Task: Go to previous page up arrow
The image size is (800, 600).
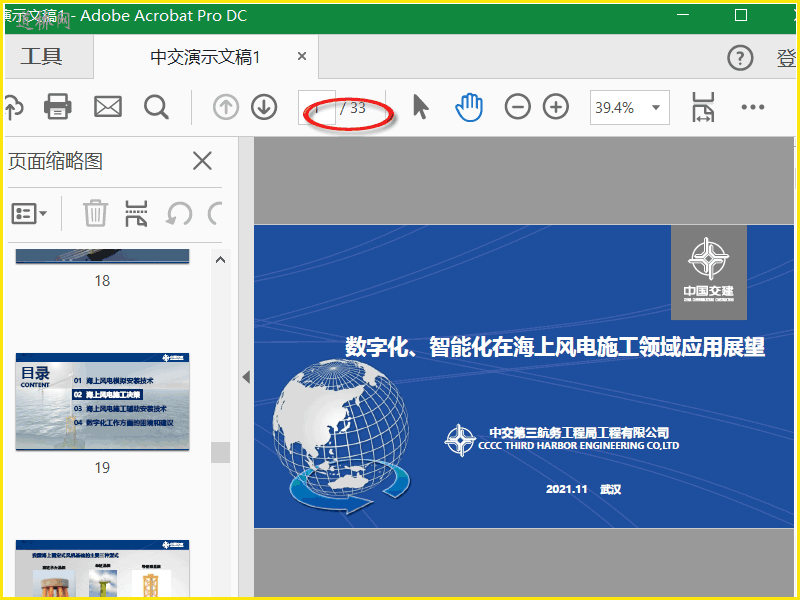Action: (x=226, y=108)
